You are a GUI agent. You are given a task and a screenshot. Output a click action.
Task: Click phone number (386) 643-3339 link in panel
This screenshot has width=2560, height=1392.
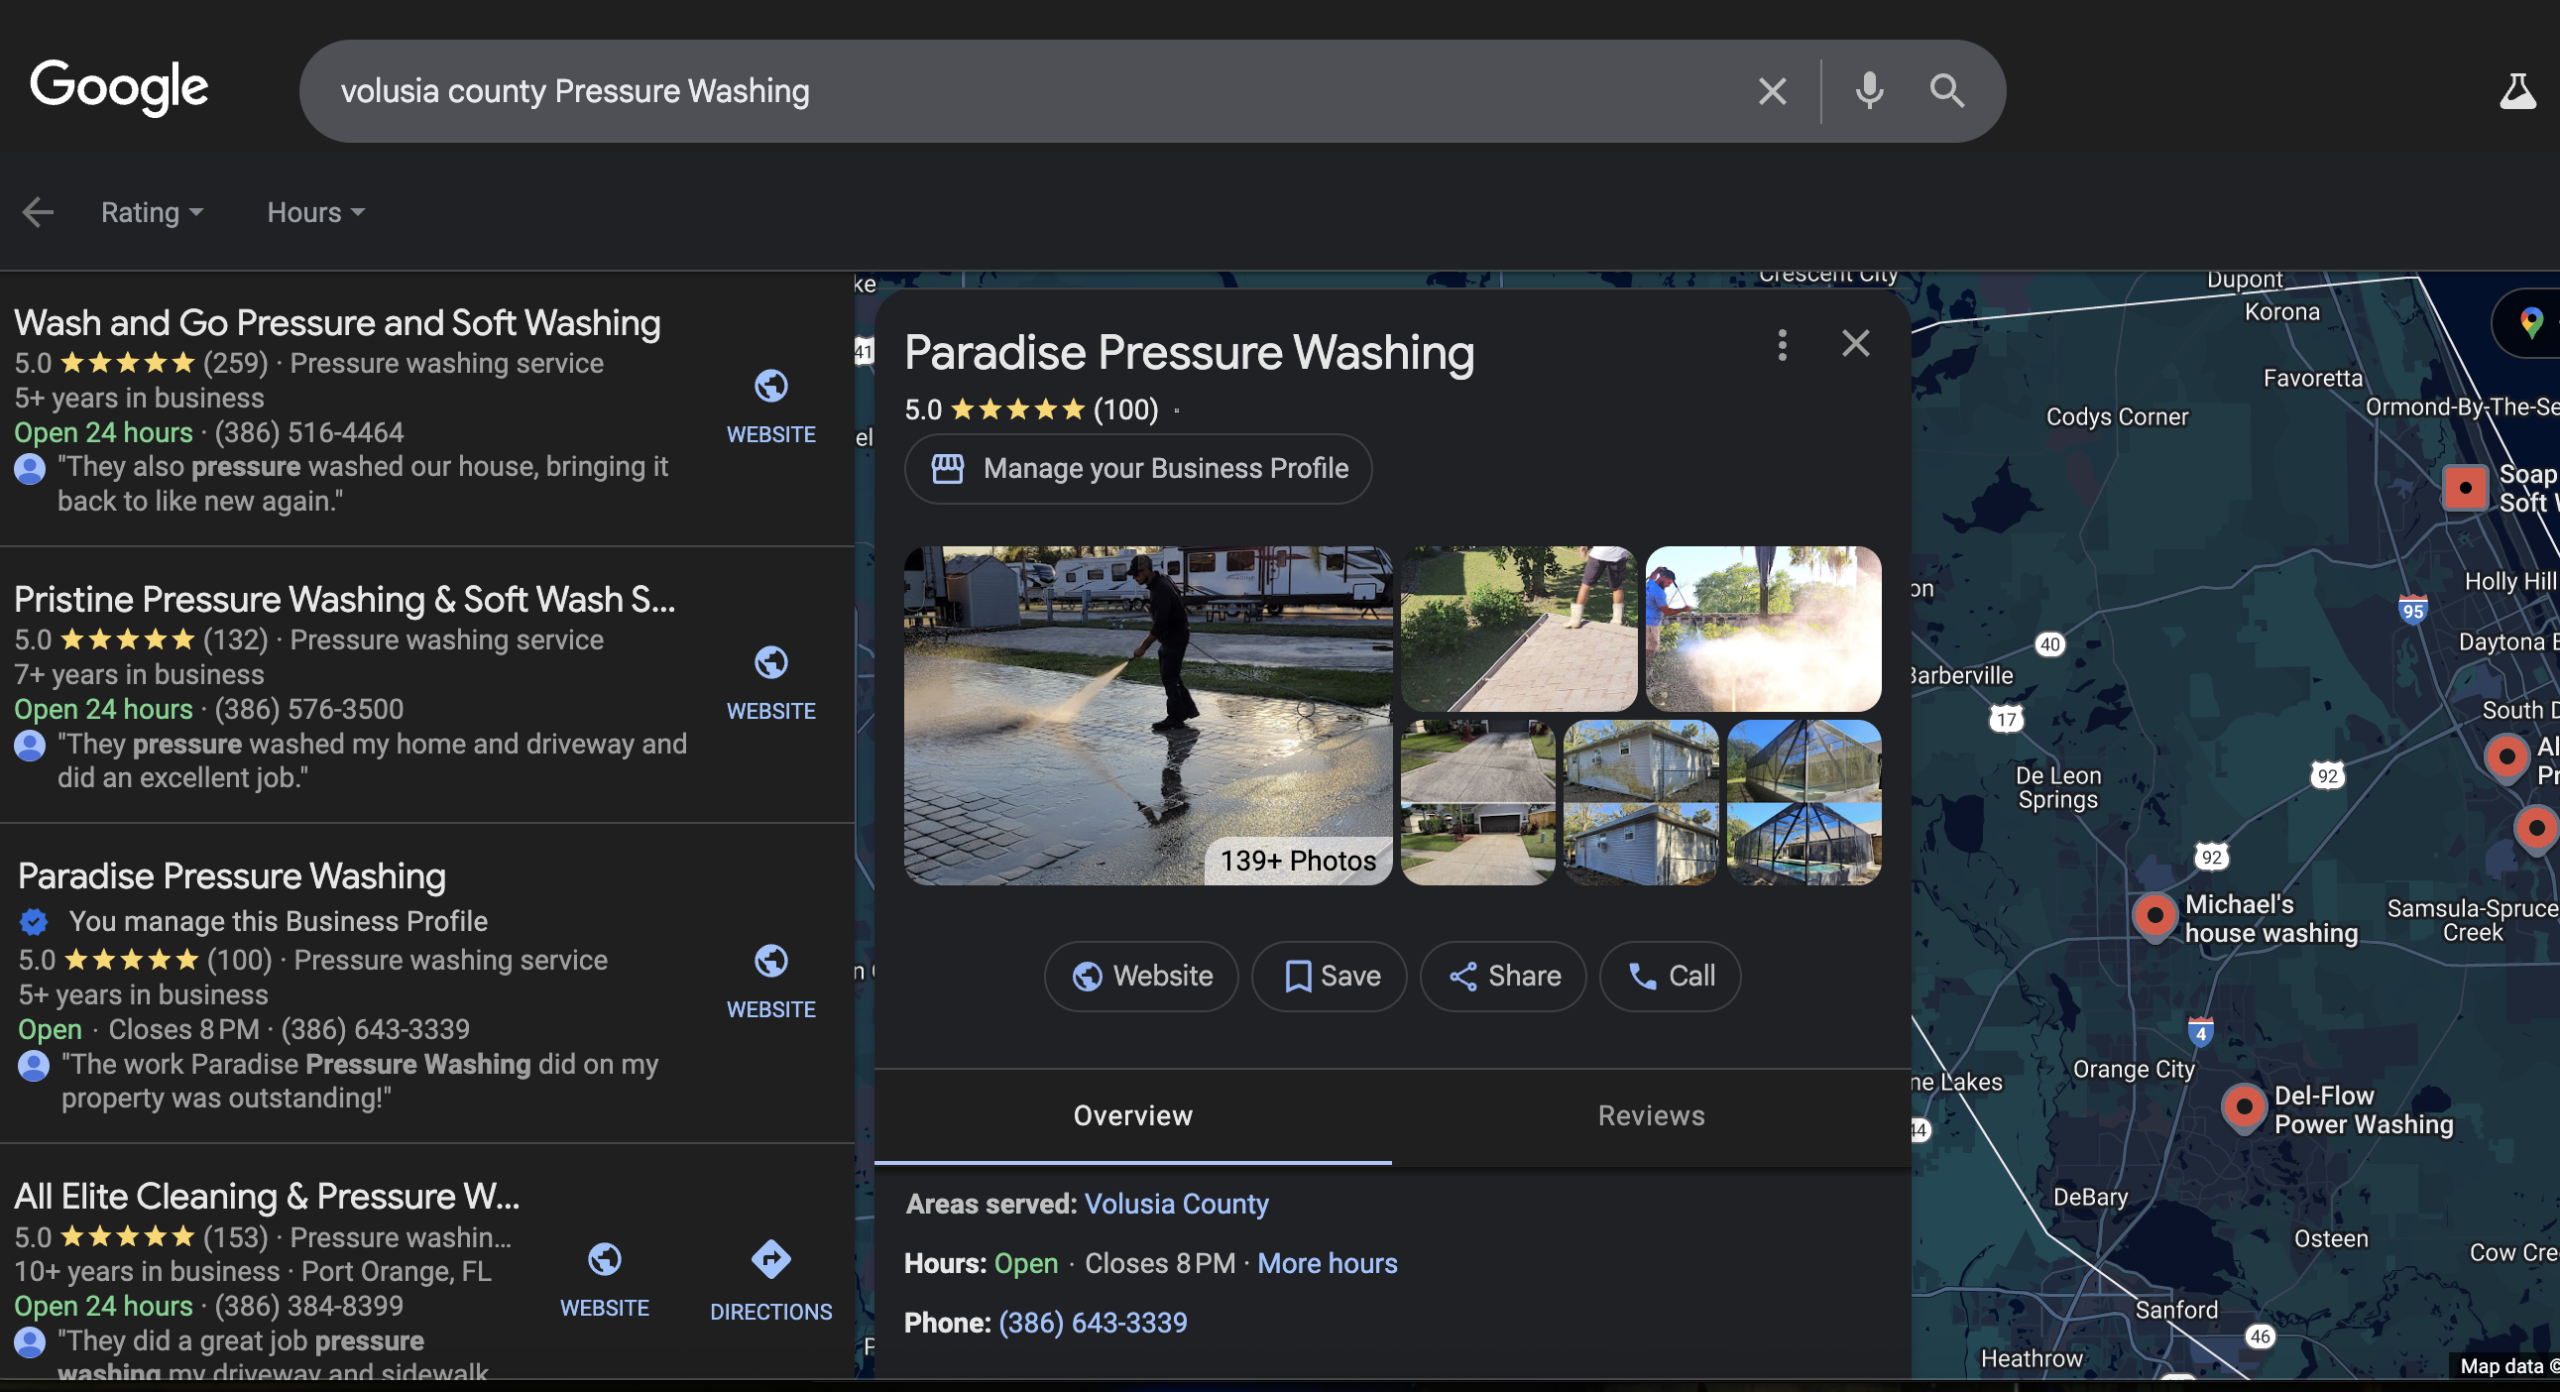[1093, 1323]
